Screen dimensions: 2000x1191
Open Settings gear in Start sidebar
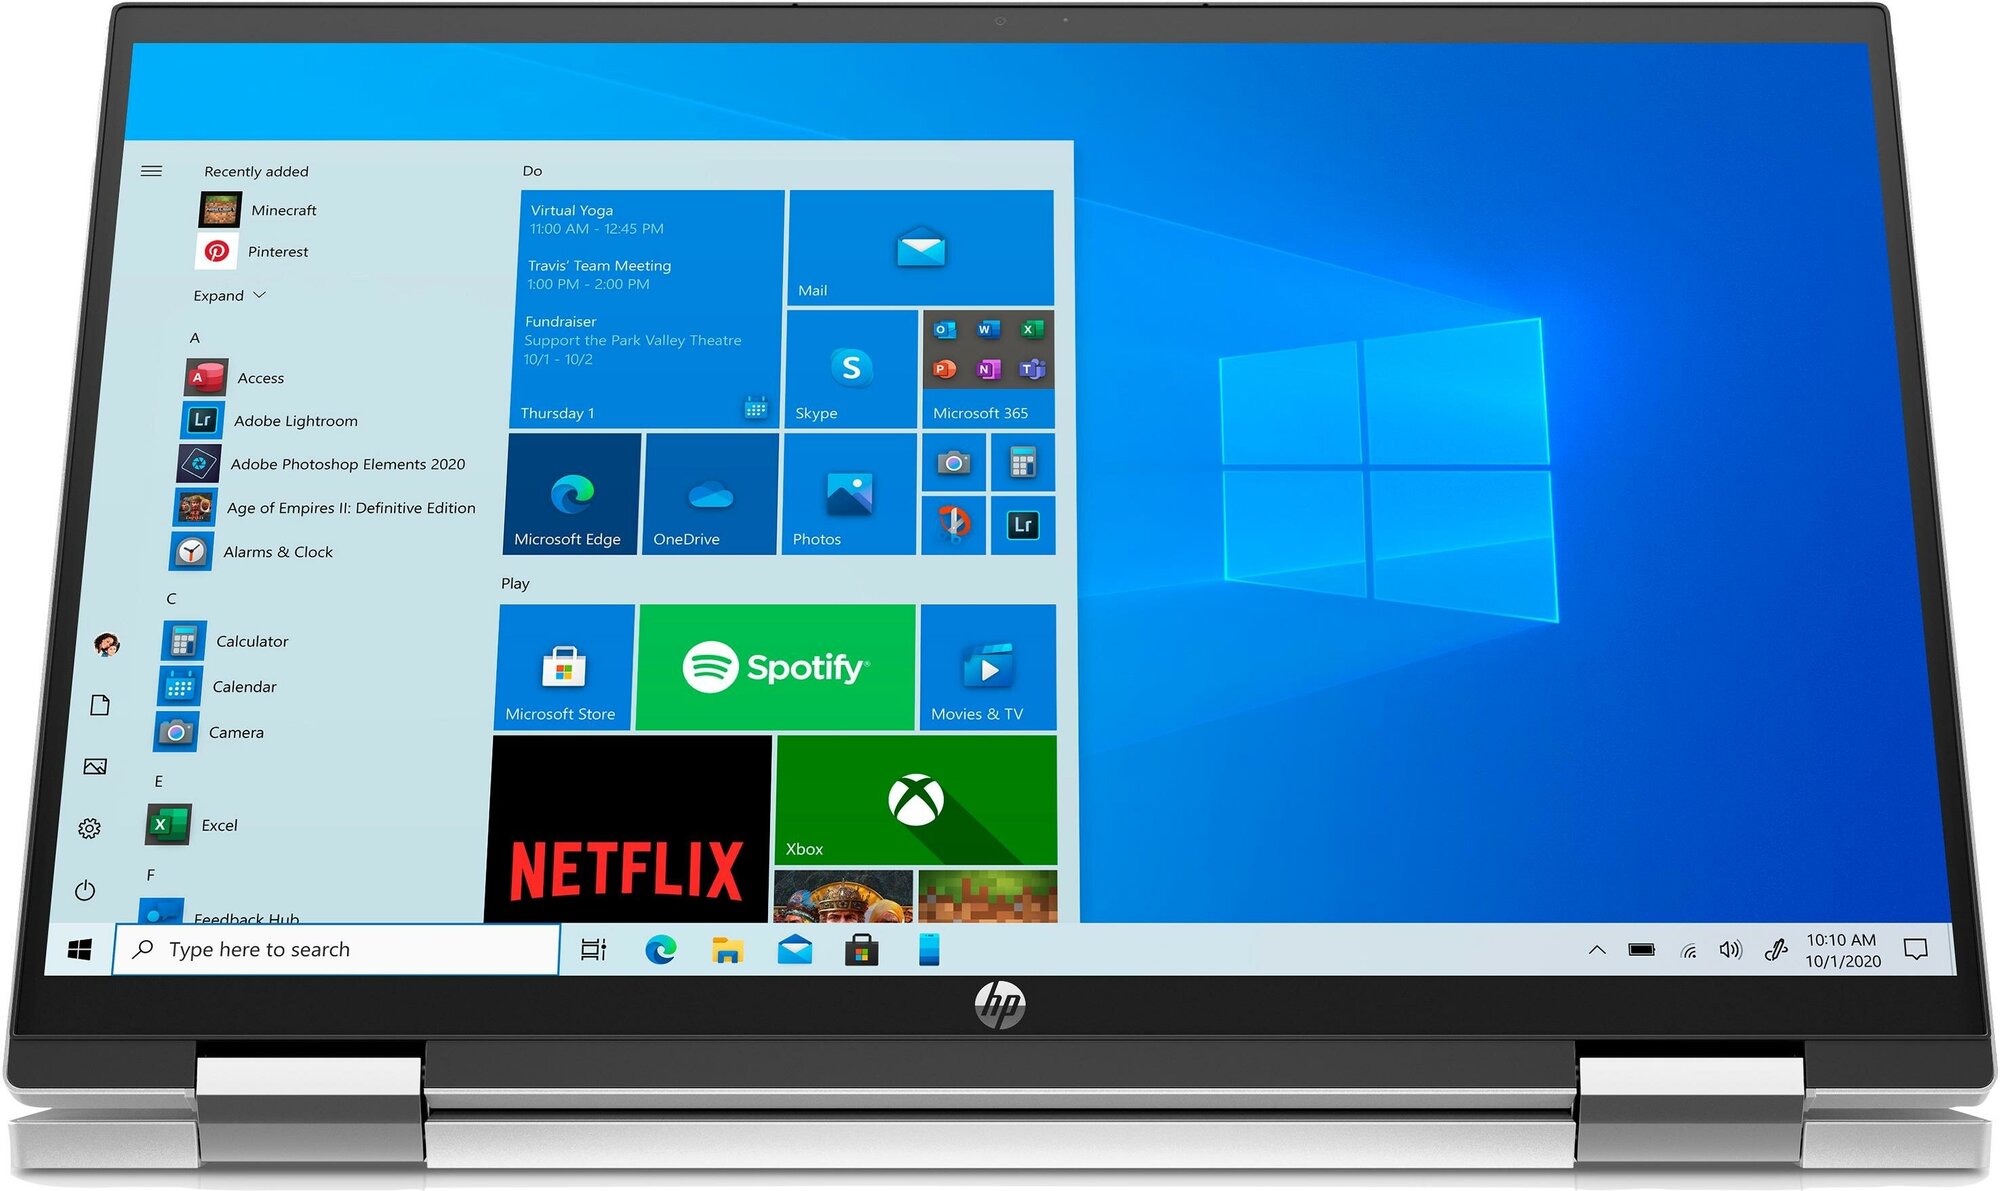coord(89,828)
